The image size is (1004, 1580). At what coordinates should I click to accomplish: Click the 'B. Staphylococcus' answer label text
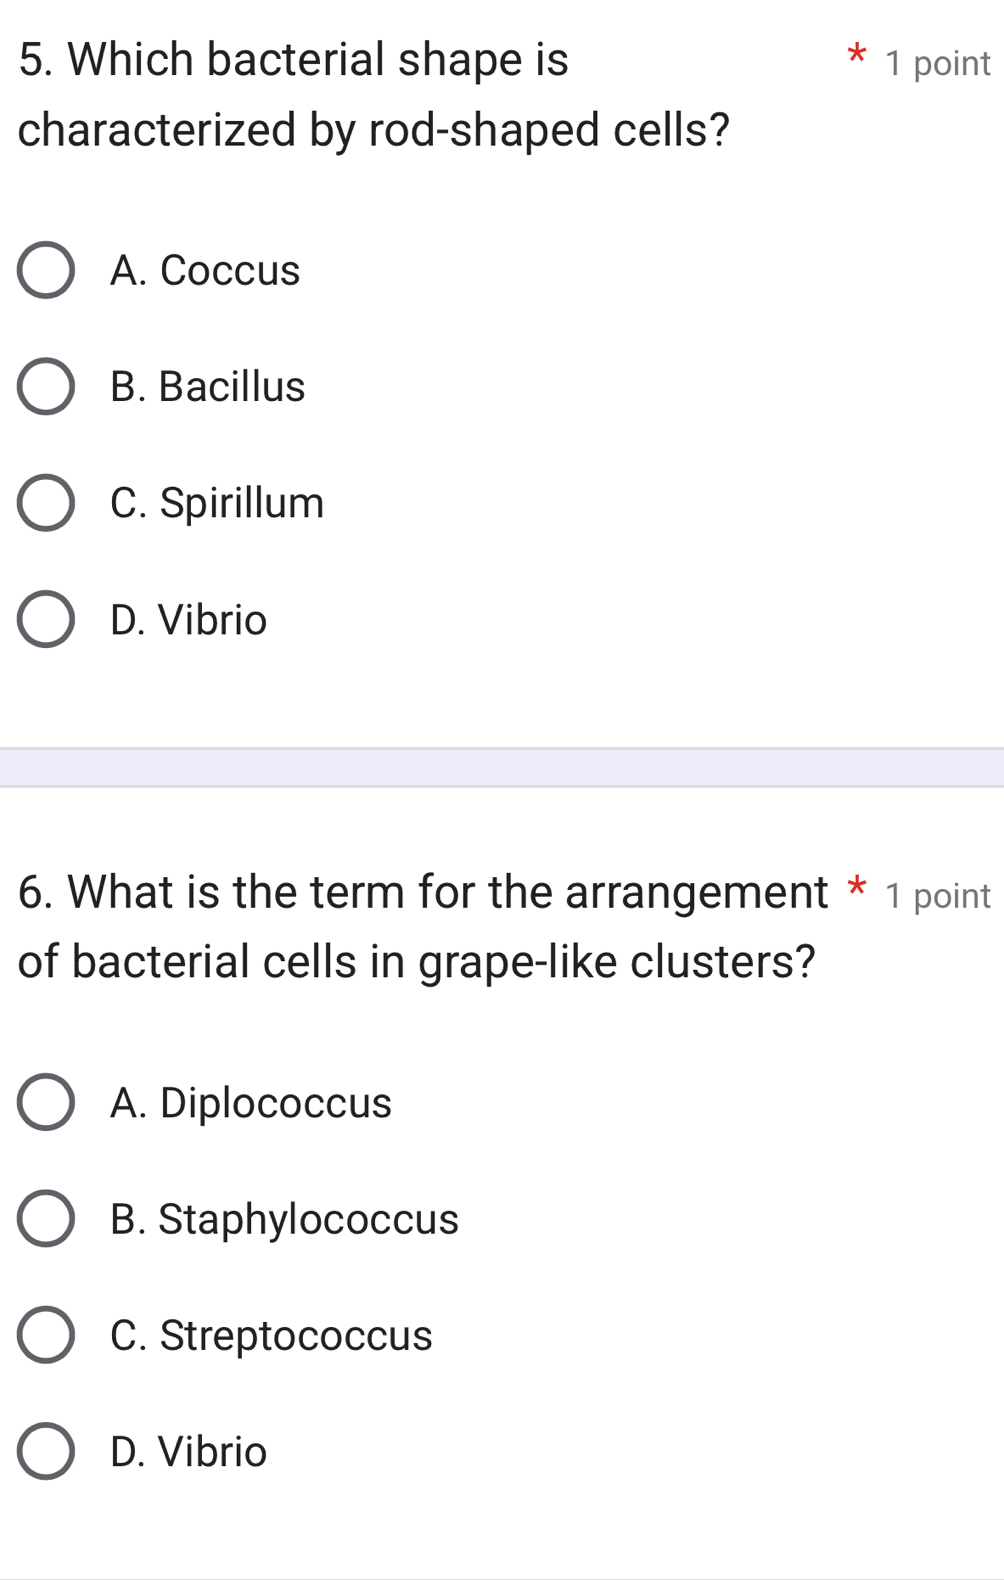pos(284,1219)
